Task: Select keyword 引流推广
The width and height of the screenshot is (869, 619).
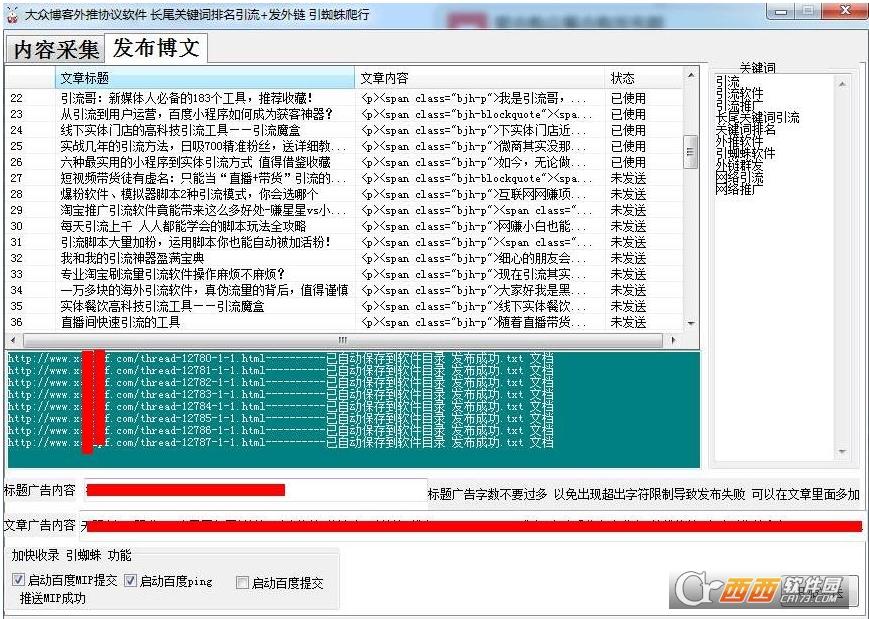Action: pos(739,105)
